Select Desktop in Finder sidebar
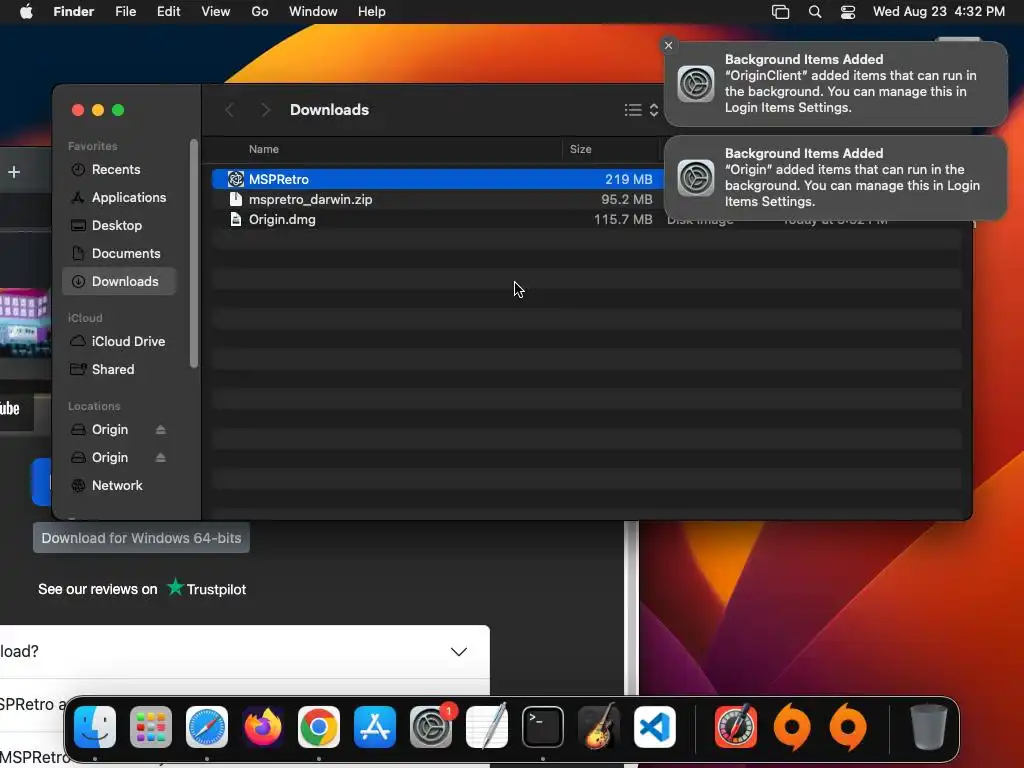1024x768 pixels. [x=120, y=225]
